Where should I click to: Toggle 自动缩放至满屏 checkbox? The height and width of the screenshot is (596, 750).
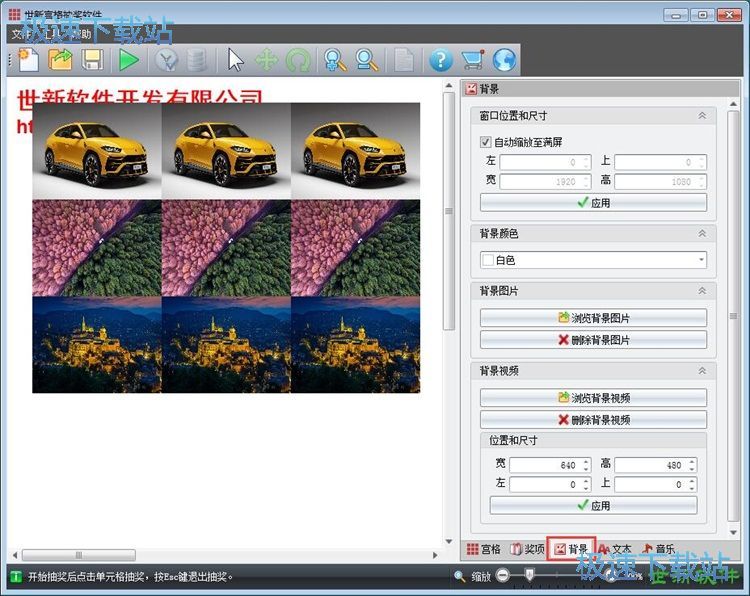(x=485, y=142)
